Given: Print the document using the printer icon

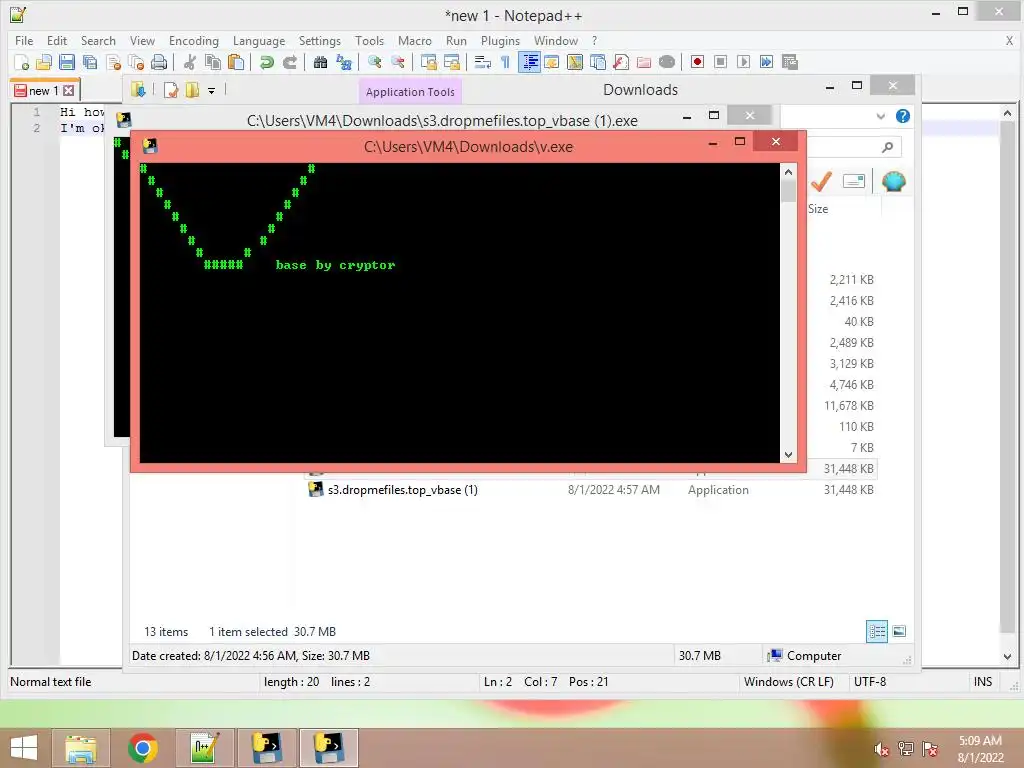Looking at the screenshot, I should pyautogui.click(x=159, y=62).
